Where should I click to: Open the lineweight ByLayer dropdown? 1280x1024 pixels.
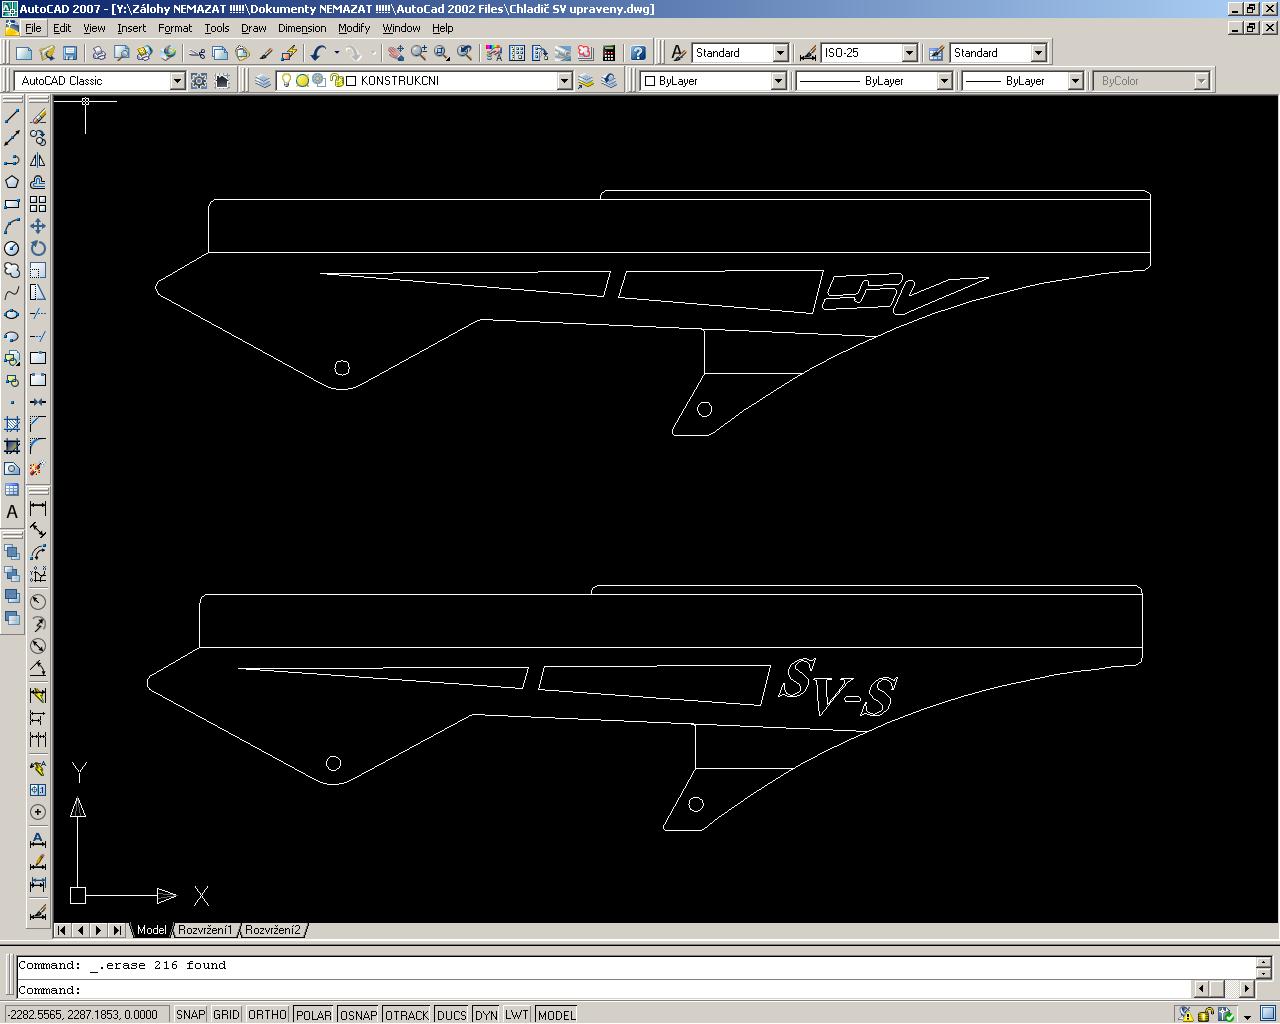pyautogui.click(x=1075, y=81)
